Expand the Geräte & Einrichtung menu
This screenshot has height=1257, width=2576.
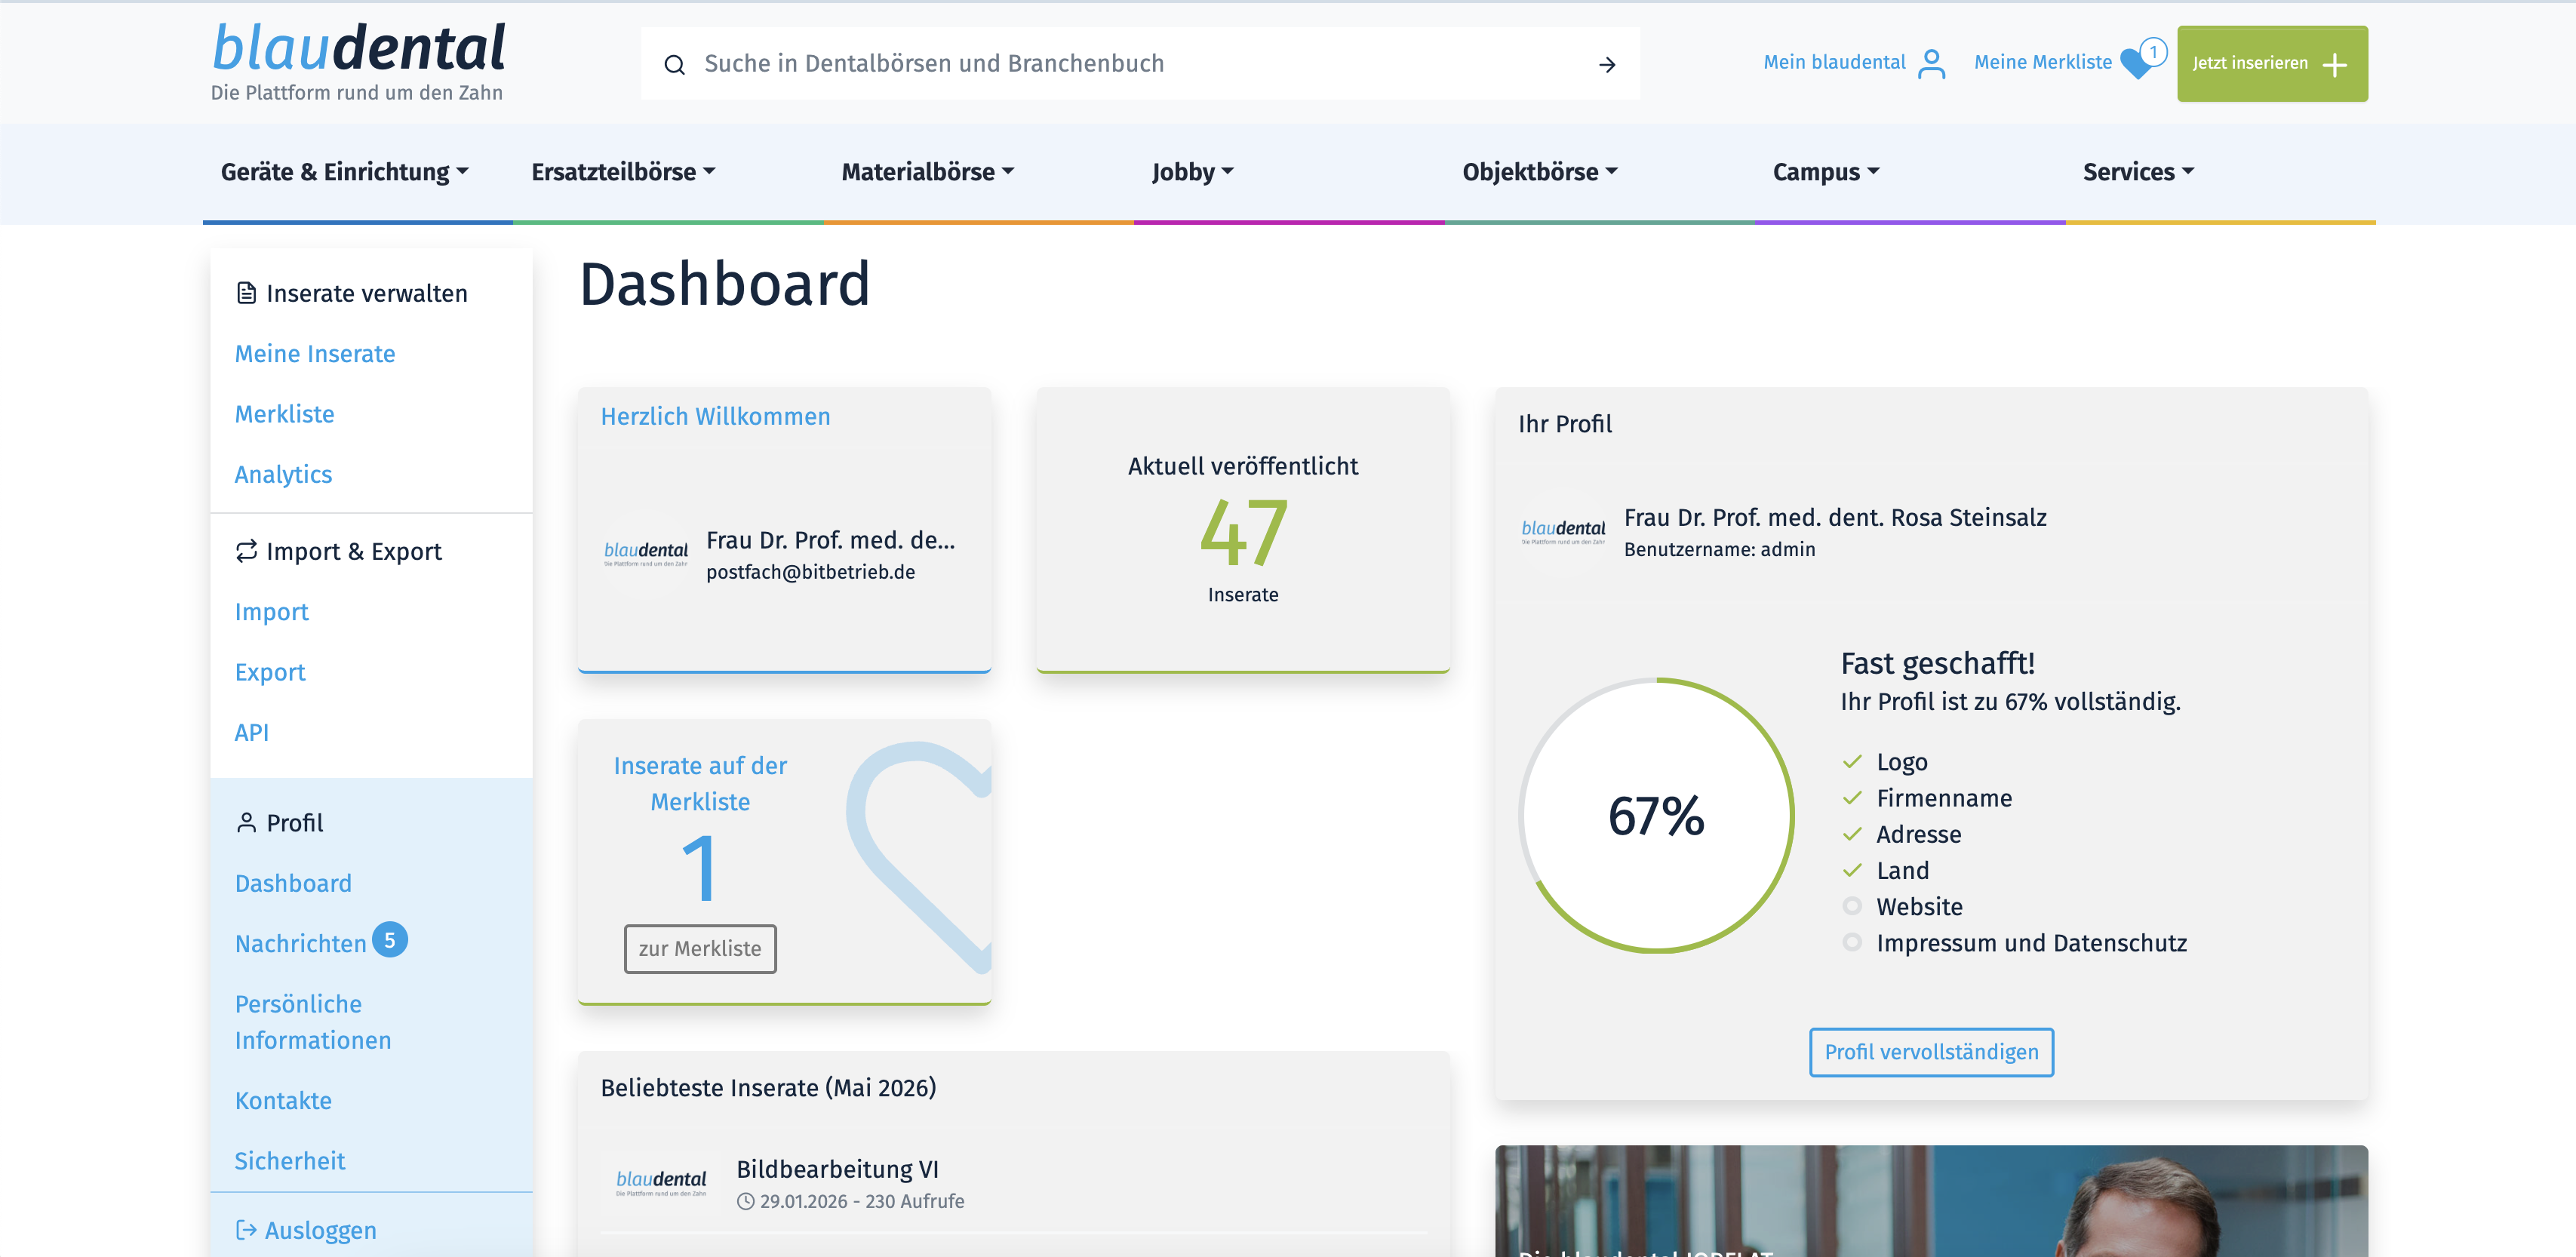[345, 172]
